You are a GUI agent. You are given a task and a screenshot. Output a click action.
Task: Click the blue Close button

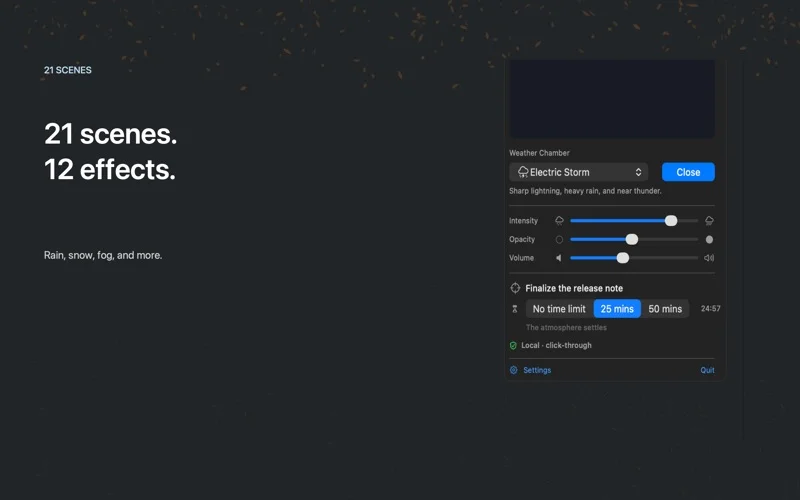pyautogui.click(x=688, y=172)
